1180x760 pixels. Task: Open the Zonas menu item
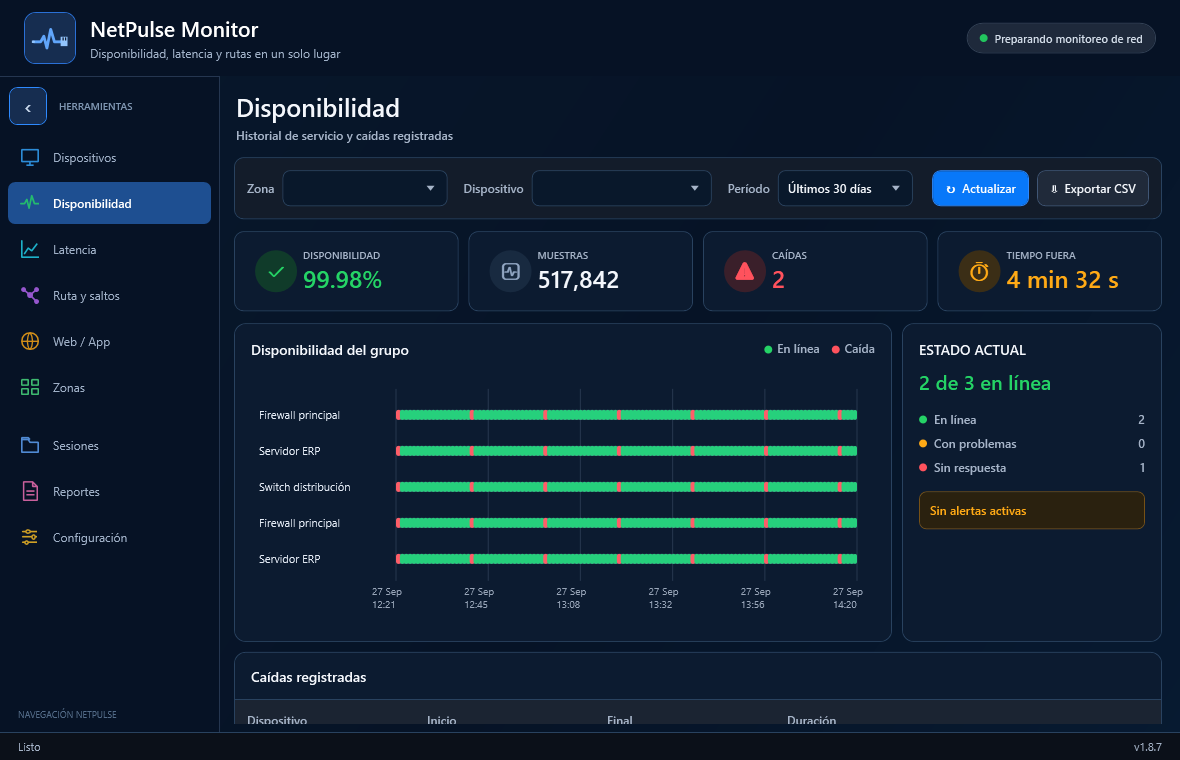(110, 388)
